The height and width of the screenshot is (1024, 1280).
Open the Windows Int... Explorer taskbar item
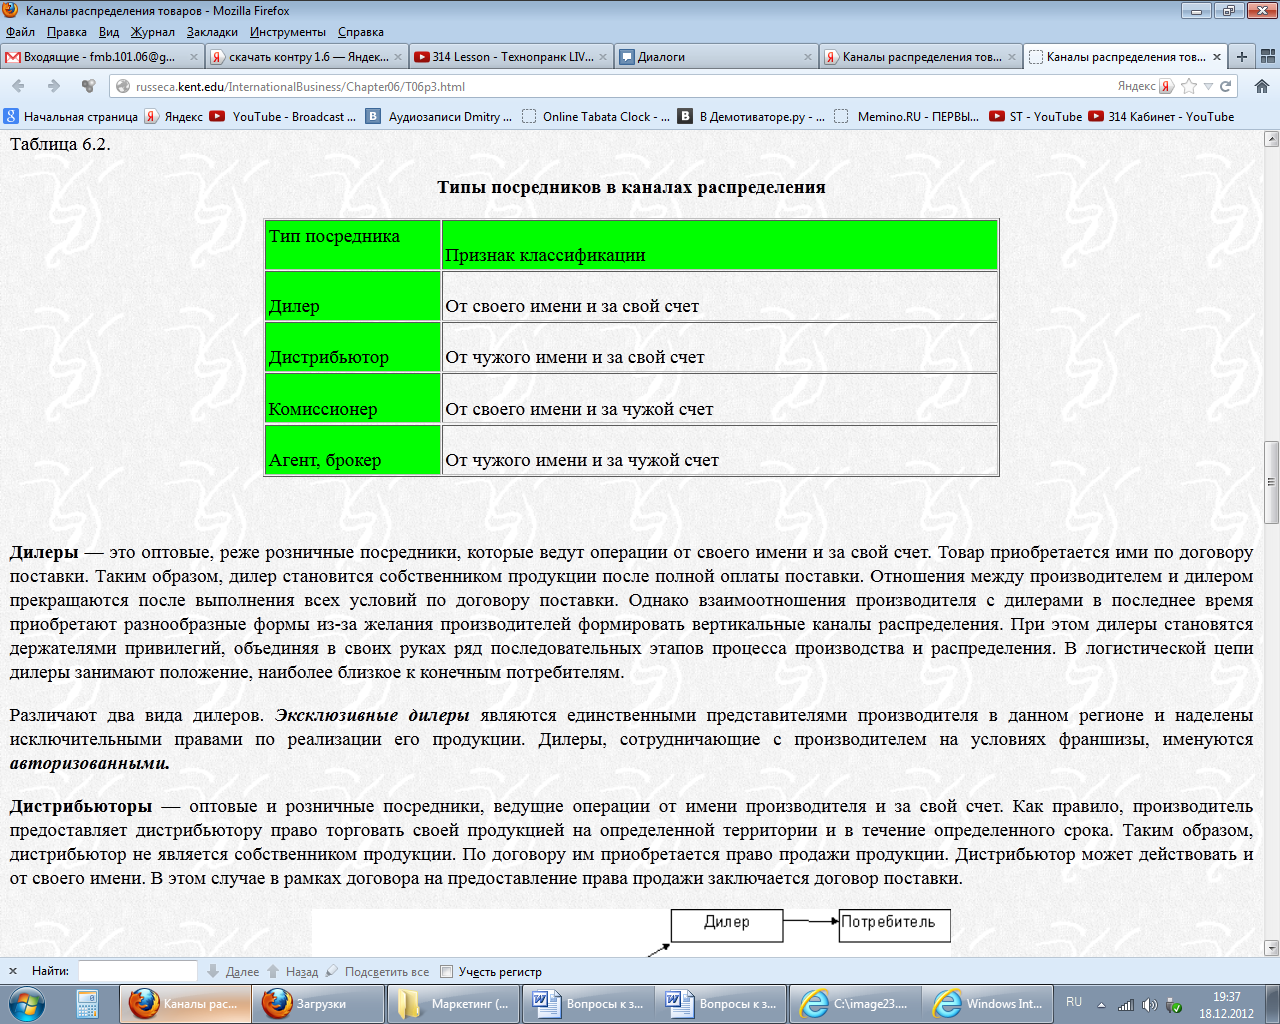988,1003
